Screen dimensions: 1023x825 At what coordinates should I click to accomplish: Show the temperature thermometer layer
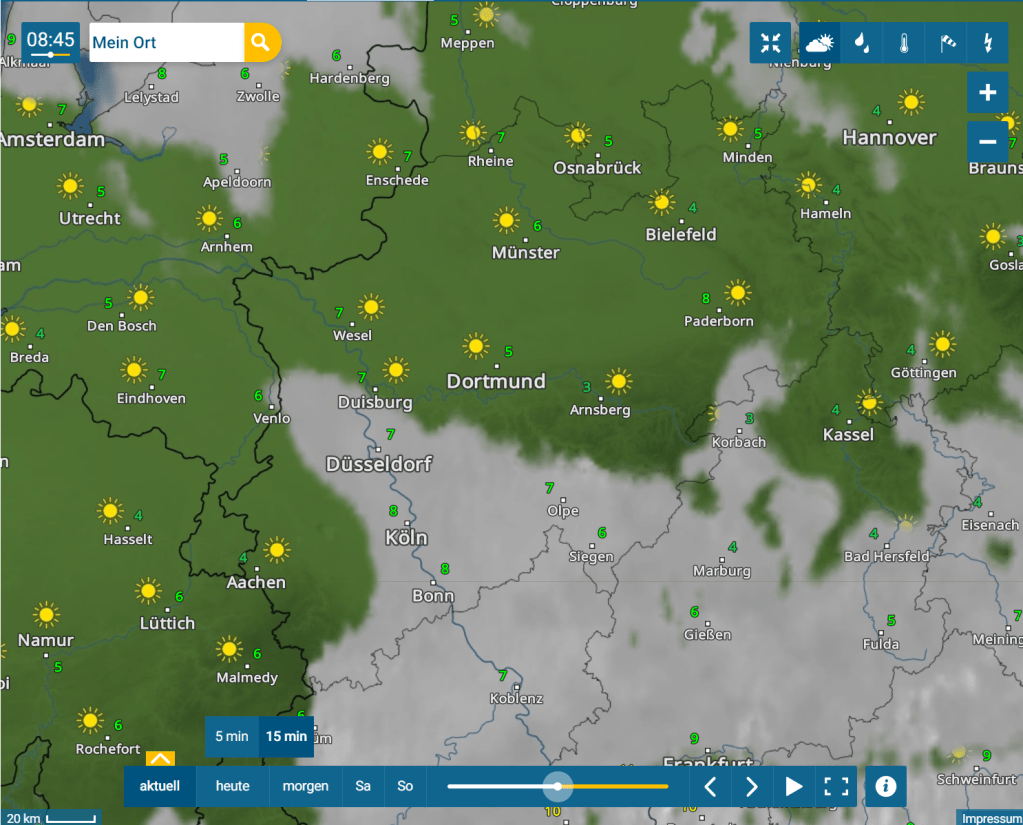[x=903, y=43]
